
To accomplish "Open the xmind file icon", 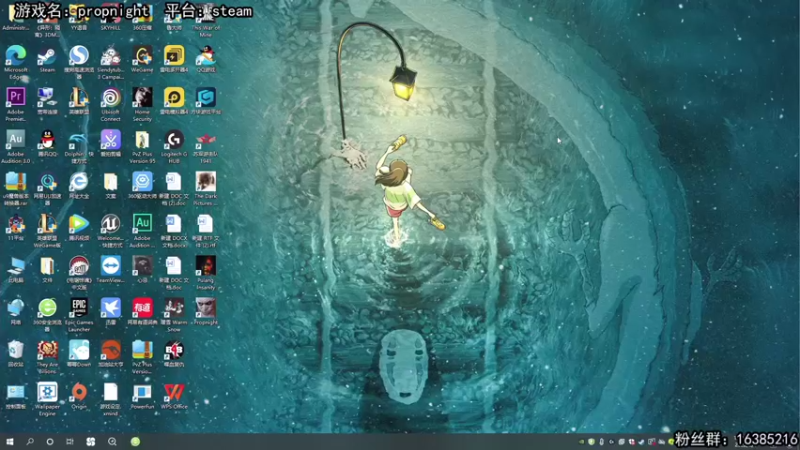I will click(x=111, y=392).
